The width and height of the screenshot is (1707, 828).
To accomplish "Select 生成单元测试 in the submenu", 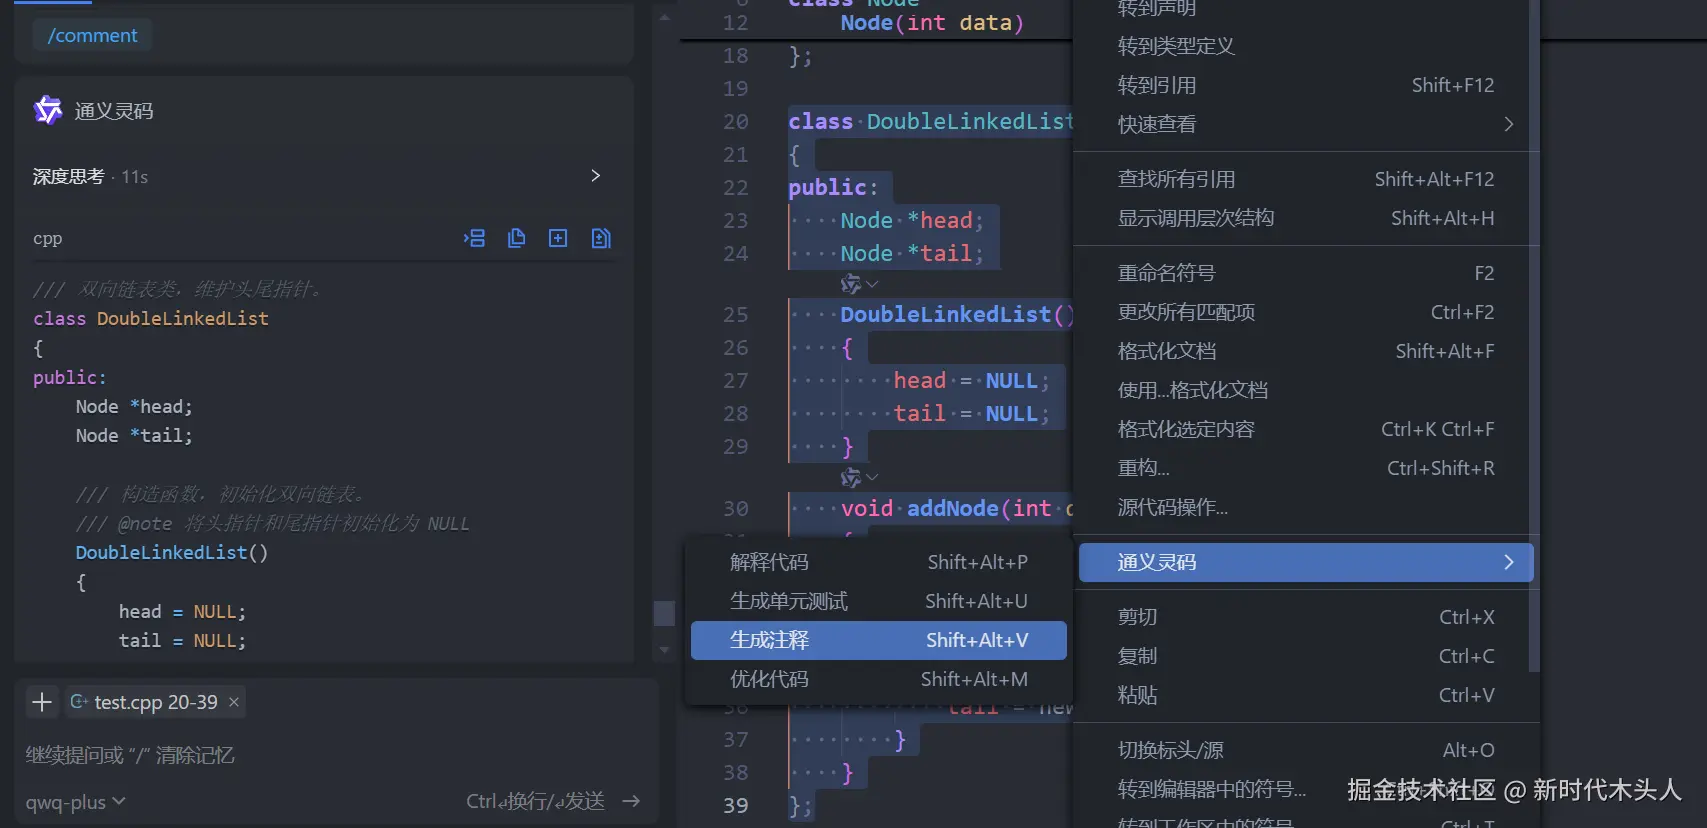I will click(x=879, y=601).
